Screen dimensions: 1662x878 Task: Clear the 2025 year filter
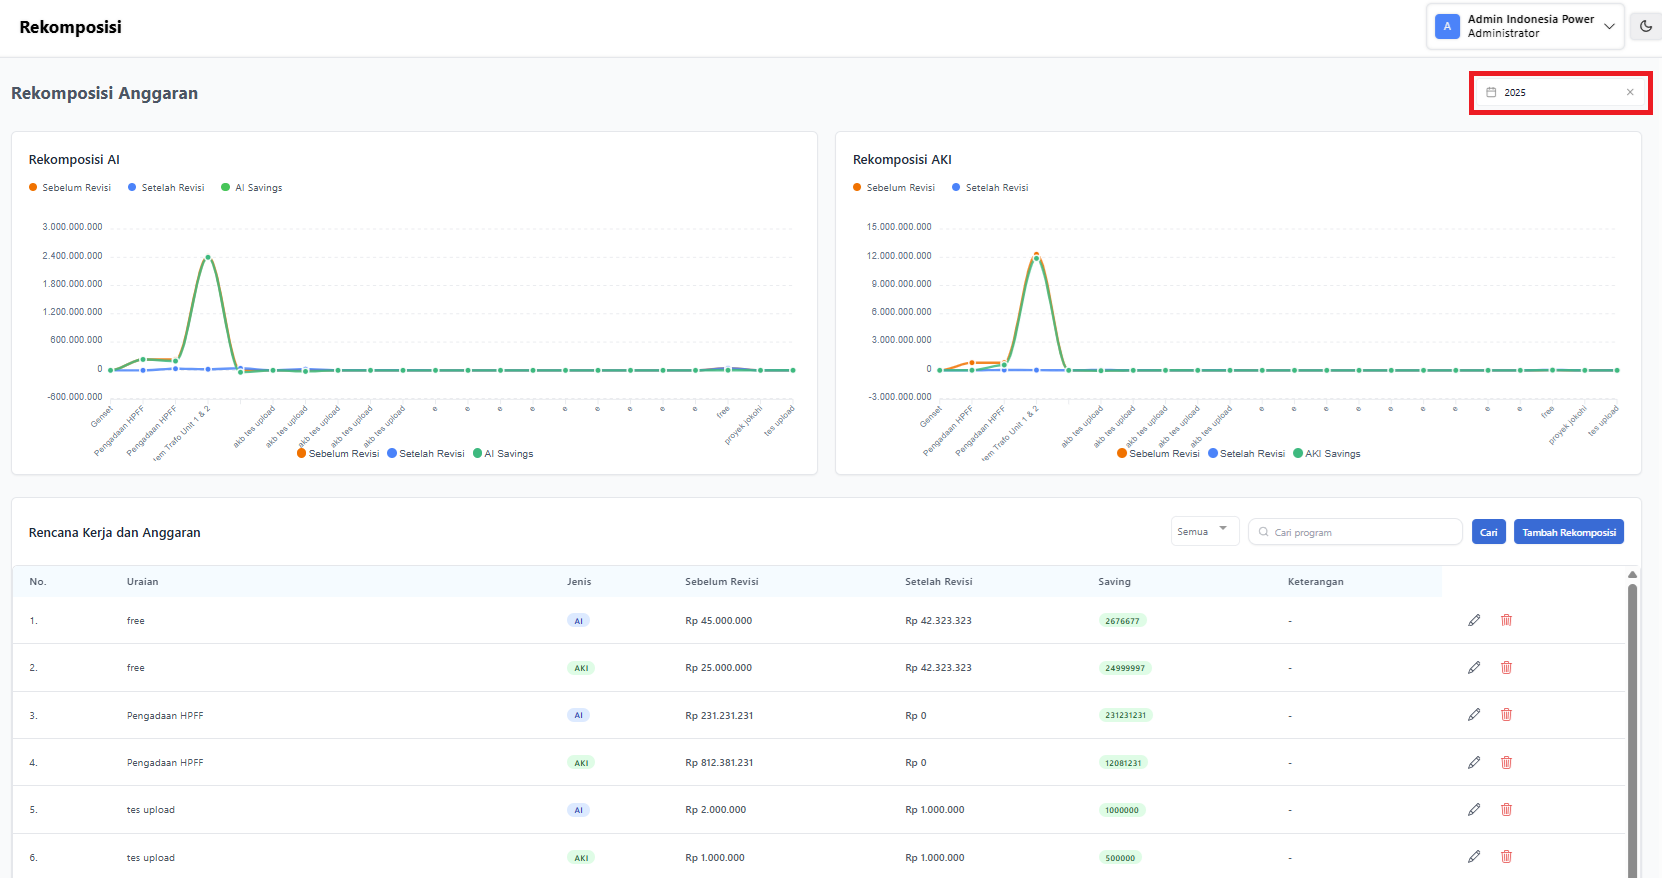1630,92
